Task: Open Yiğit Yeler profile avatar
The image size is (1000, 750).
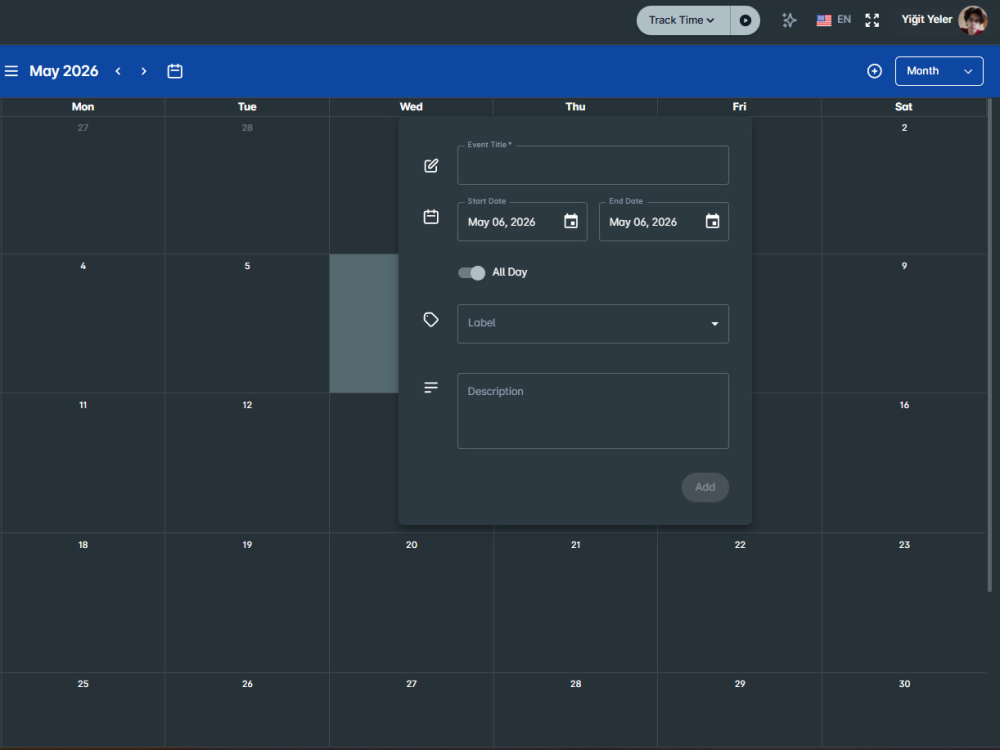Action: (x=973, y=20)
